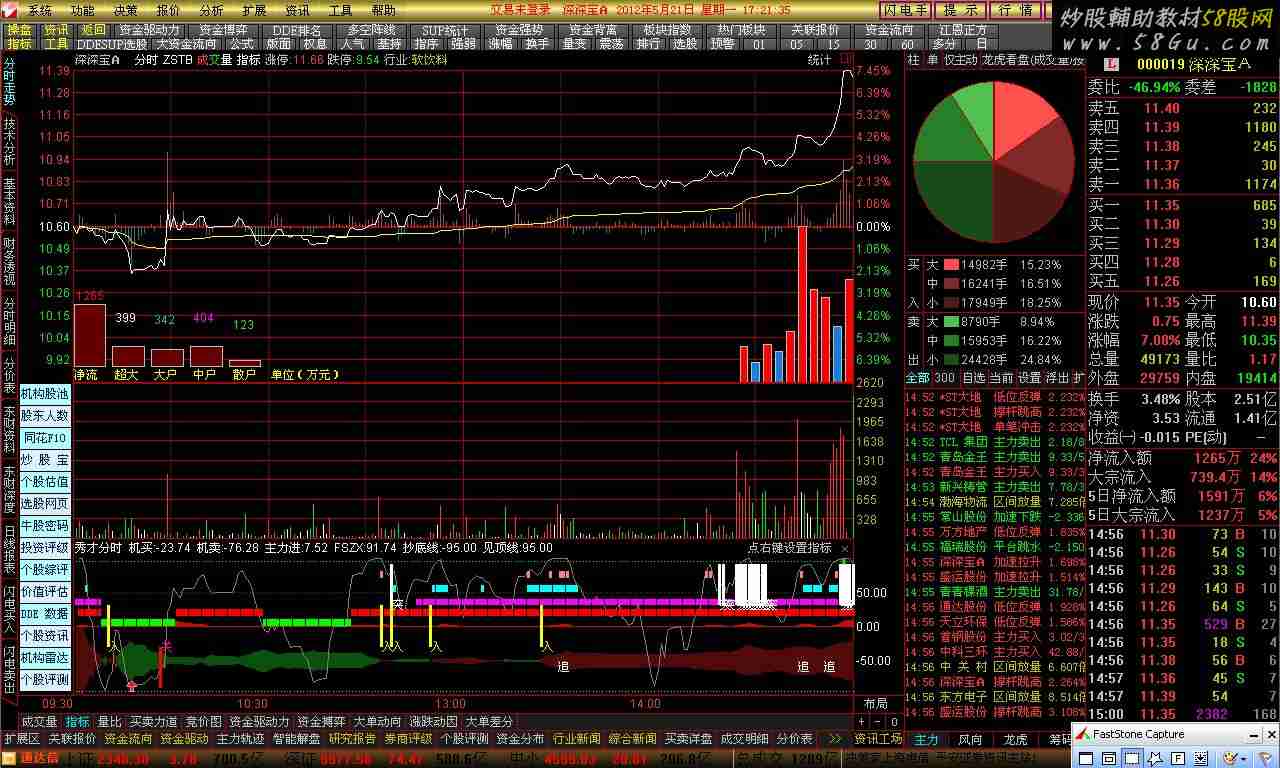Expand the alert list with the 扩 button
Screen dimensions: 1280x768
pos(1079,378)
